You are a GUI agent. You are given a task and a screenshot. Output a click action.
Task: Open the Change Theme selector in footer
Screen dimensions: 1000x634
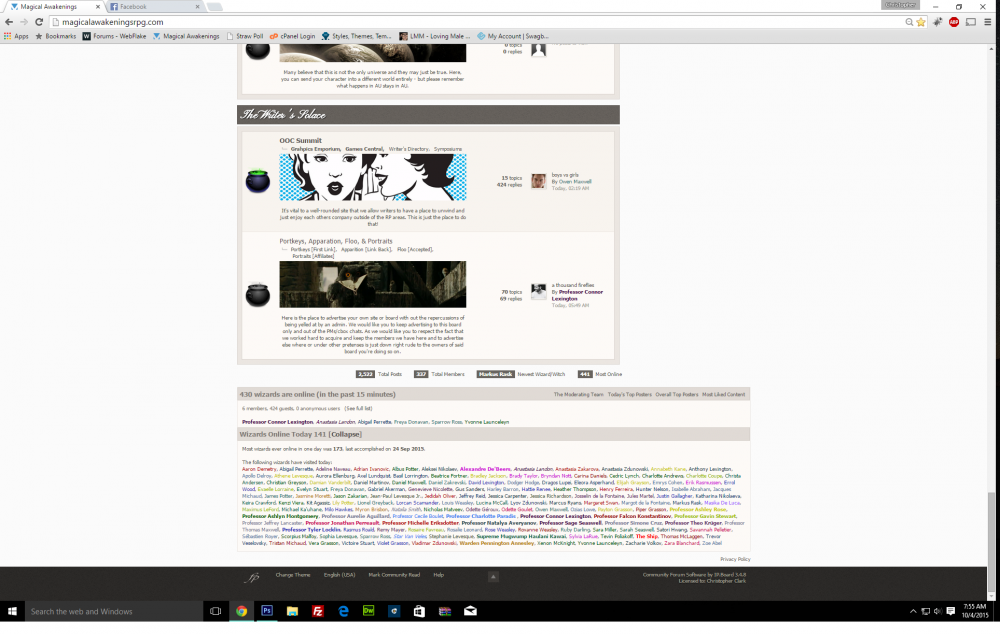pyautogui.click(x=293, y=575)
